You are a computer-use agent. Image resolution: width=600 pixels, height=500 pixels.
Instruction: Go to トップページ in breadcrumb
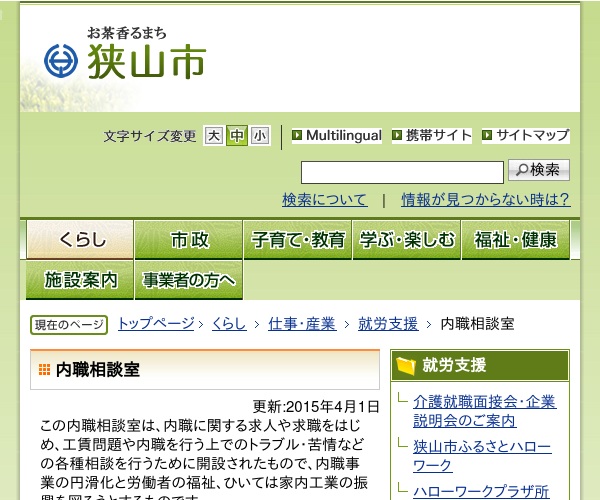pyautogui.click(x=156, y=324)
